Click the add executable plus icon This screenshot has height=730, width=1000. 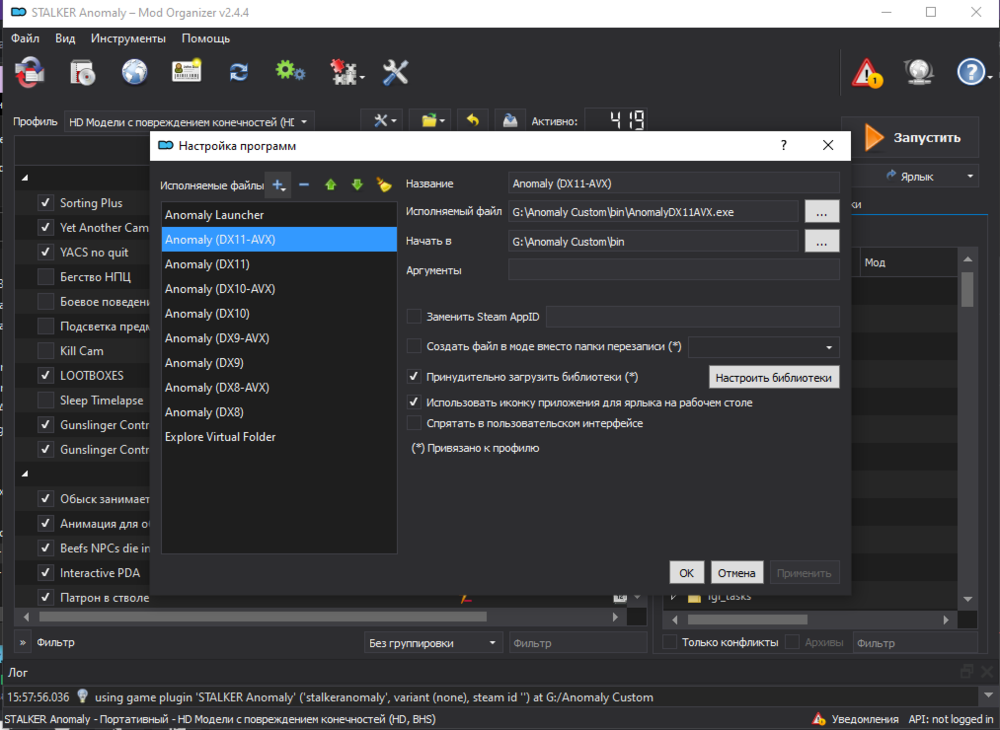[279, 185]
